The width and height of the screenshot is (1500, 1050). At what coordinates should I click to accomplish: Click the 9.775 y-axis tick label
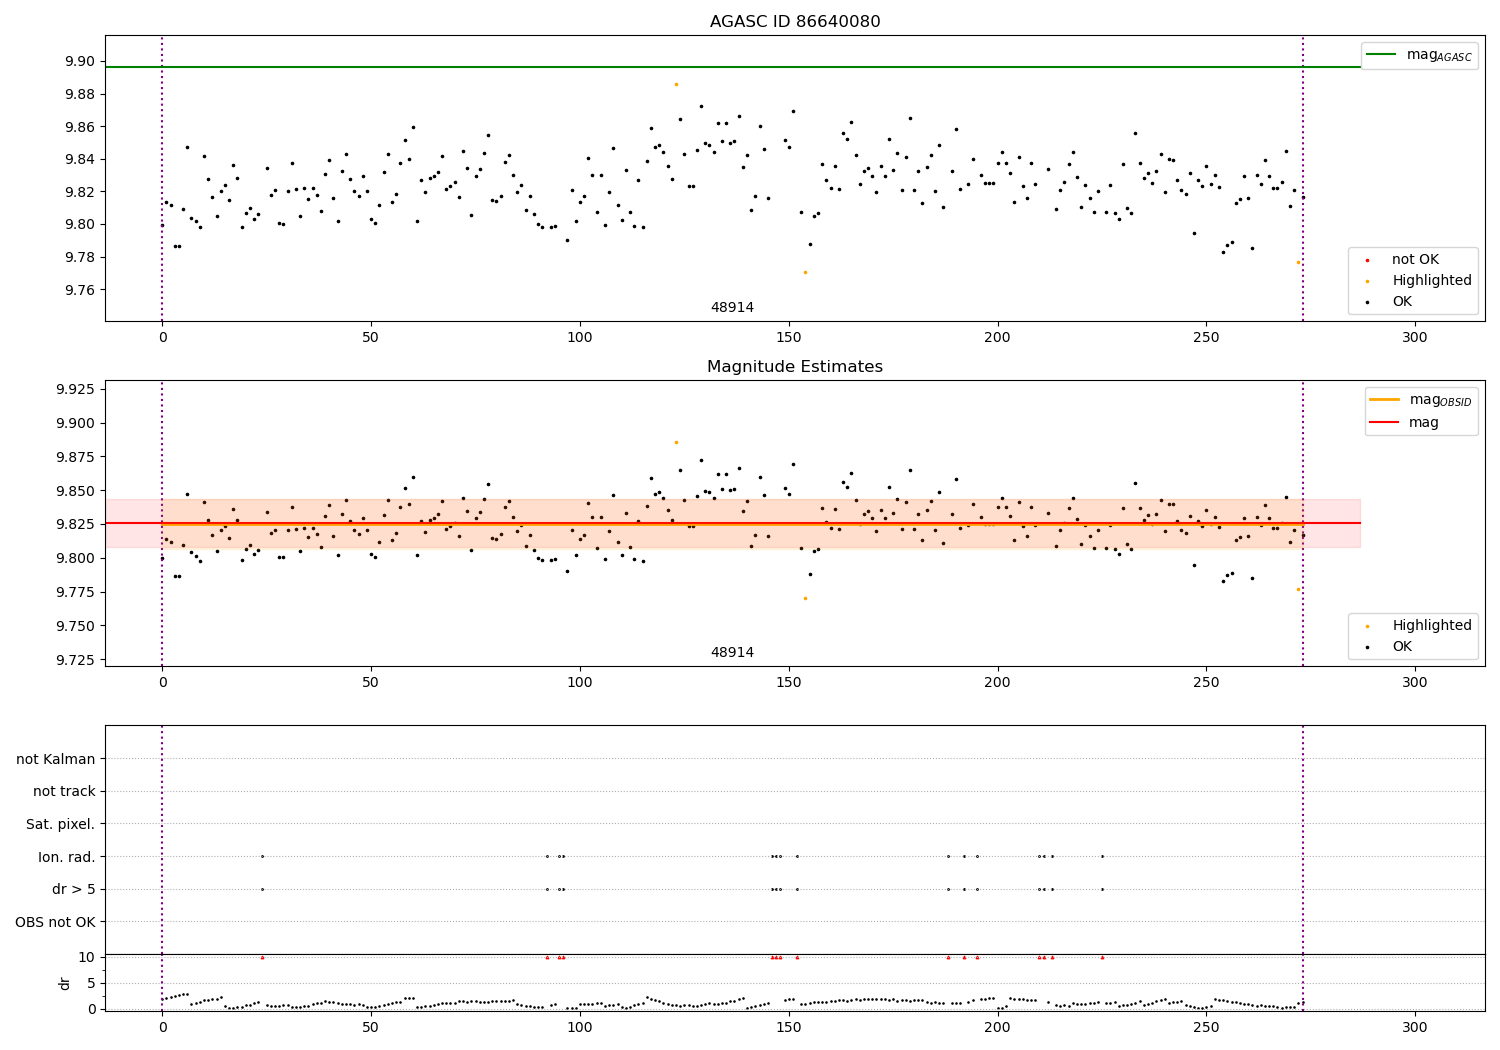point(74,593)
